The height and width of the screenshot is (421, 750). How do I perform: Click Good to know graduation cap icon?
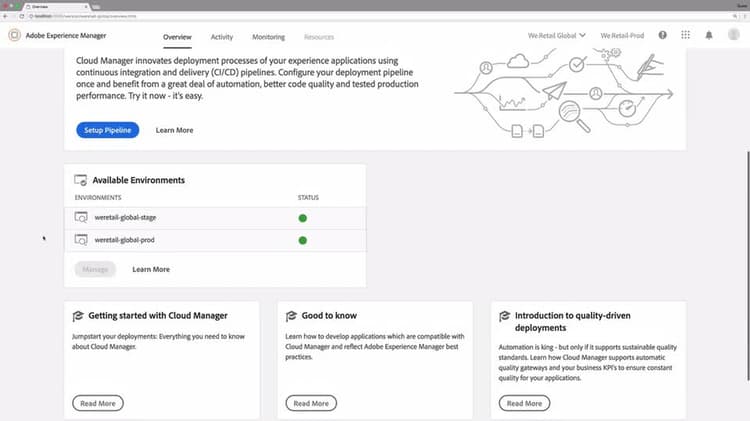coord(291,316)
